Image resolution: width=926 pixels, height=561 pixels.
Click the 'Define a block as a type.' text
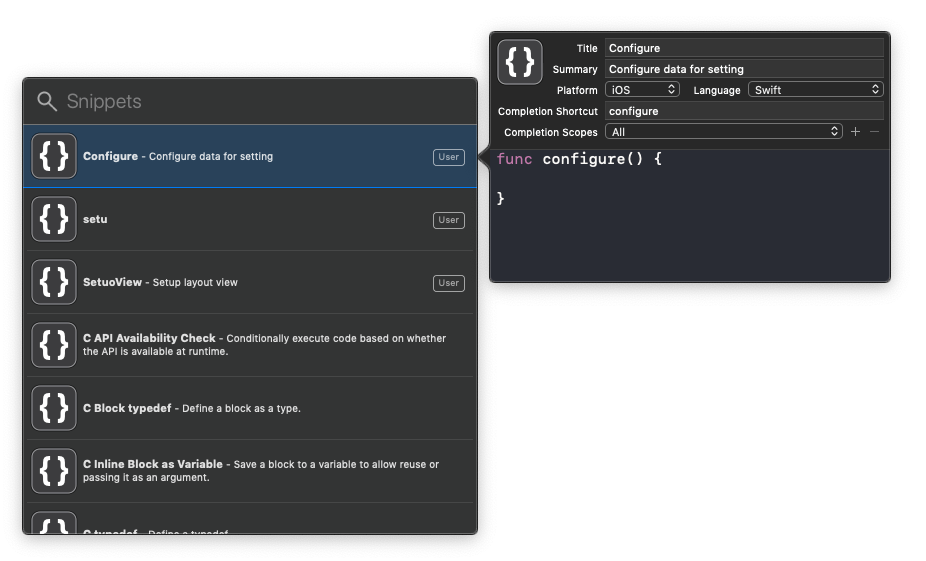tap(241, 408)
